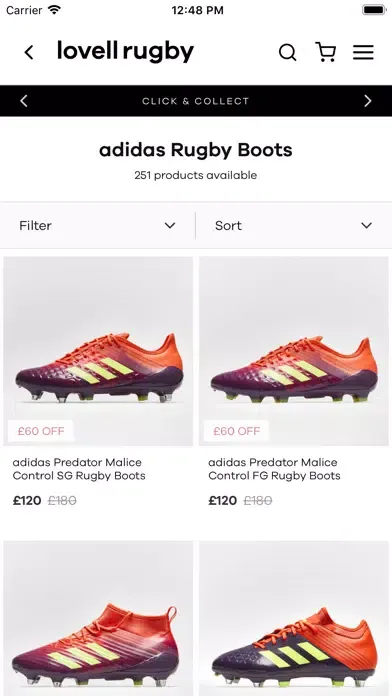The width and height of the screenshot is (392, 696).
Task: Tap the chevron next to Sort
Action: (366, 225)
